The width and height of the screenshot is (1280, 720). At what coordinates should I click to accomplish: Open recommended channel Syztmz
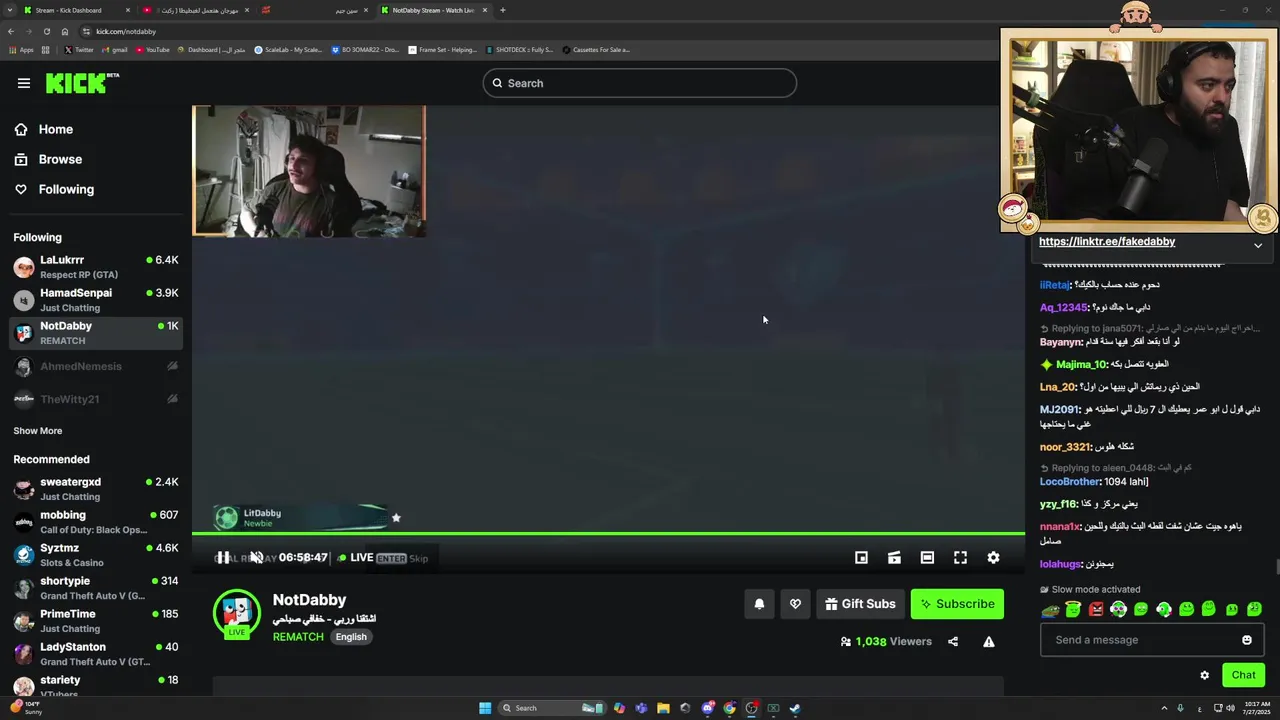click(96, 555)
